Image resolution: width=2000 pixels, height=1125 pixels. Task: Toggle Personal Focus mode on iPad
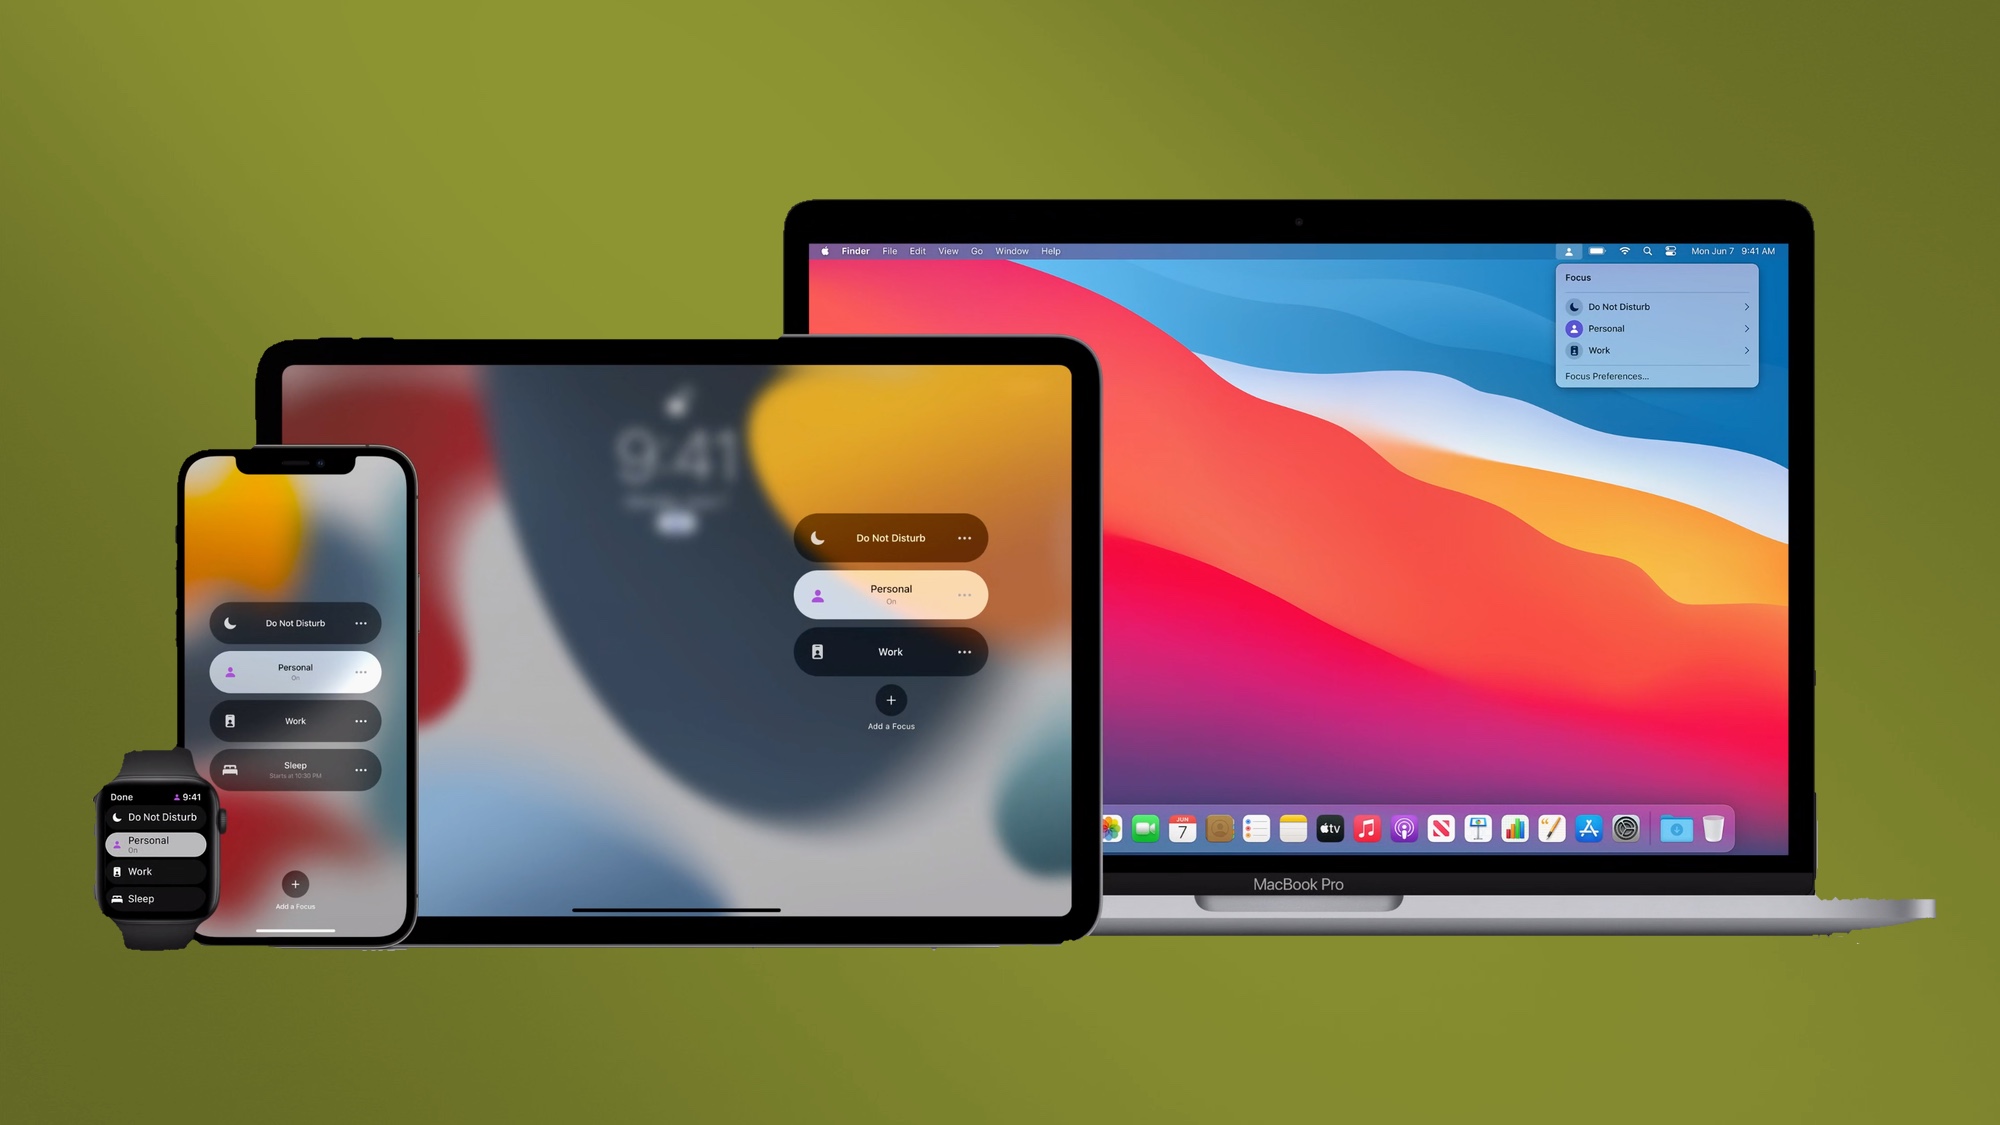click(890, 593)
